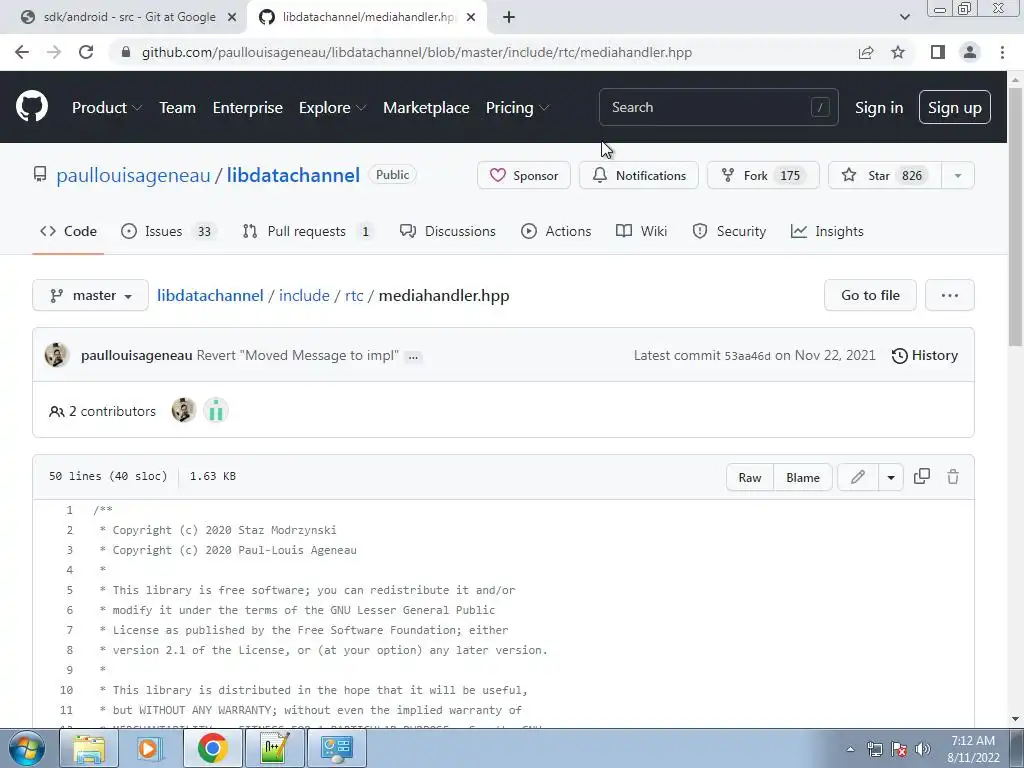The image size is (1024, 768).
Task: Click paullouisageneau commit author avatar
Action: [57, 355]
